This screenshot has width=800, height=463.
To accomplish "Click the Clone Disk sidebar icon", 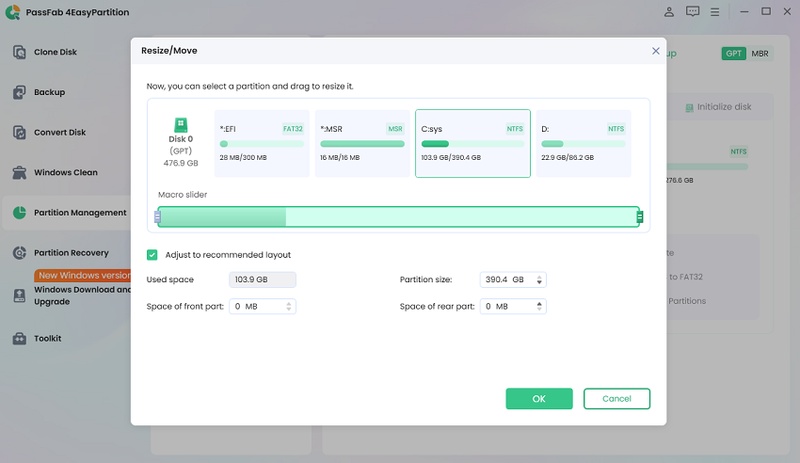I will coord(19,52).
